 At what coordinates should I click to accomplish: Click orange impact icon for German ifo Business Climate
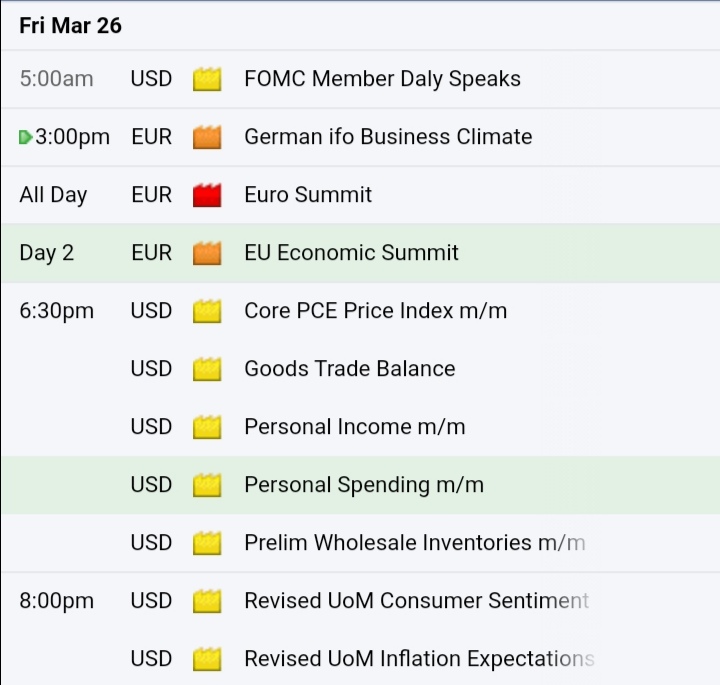[207, 137]
